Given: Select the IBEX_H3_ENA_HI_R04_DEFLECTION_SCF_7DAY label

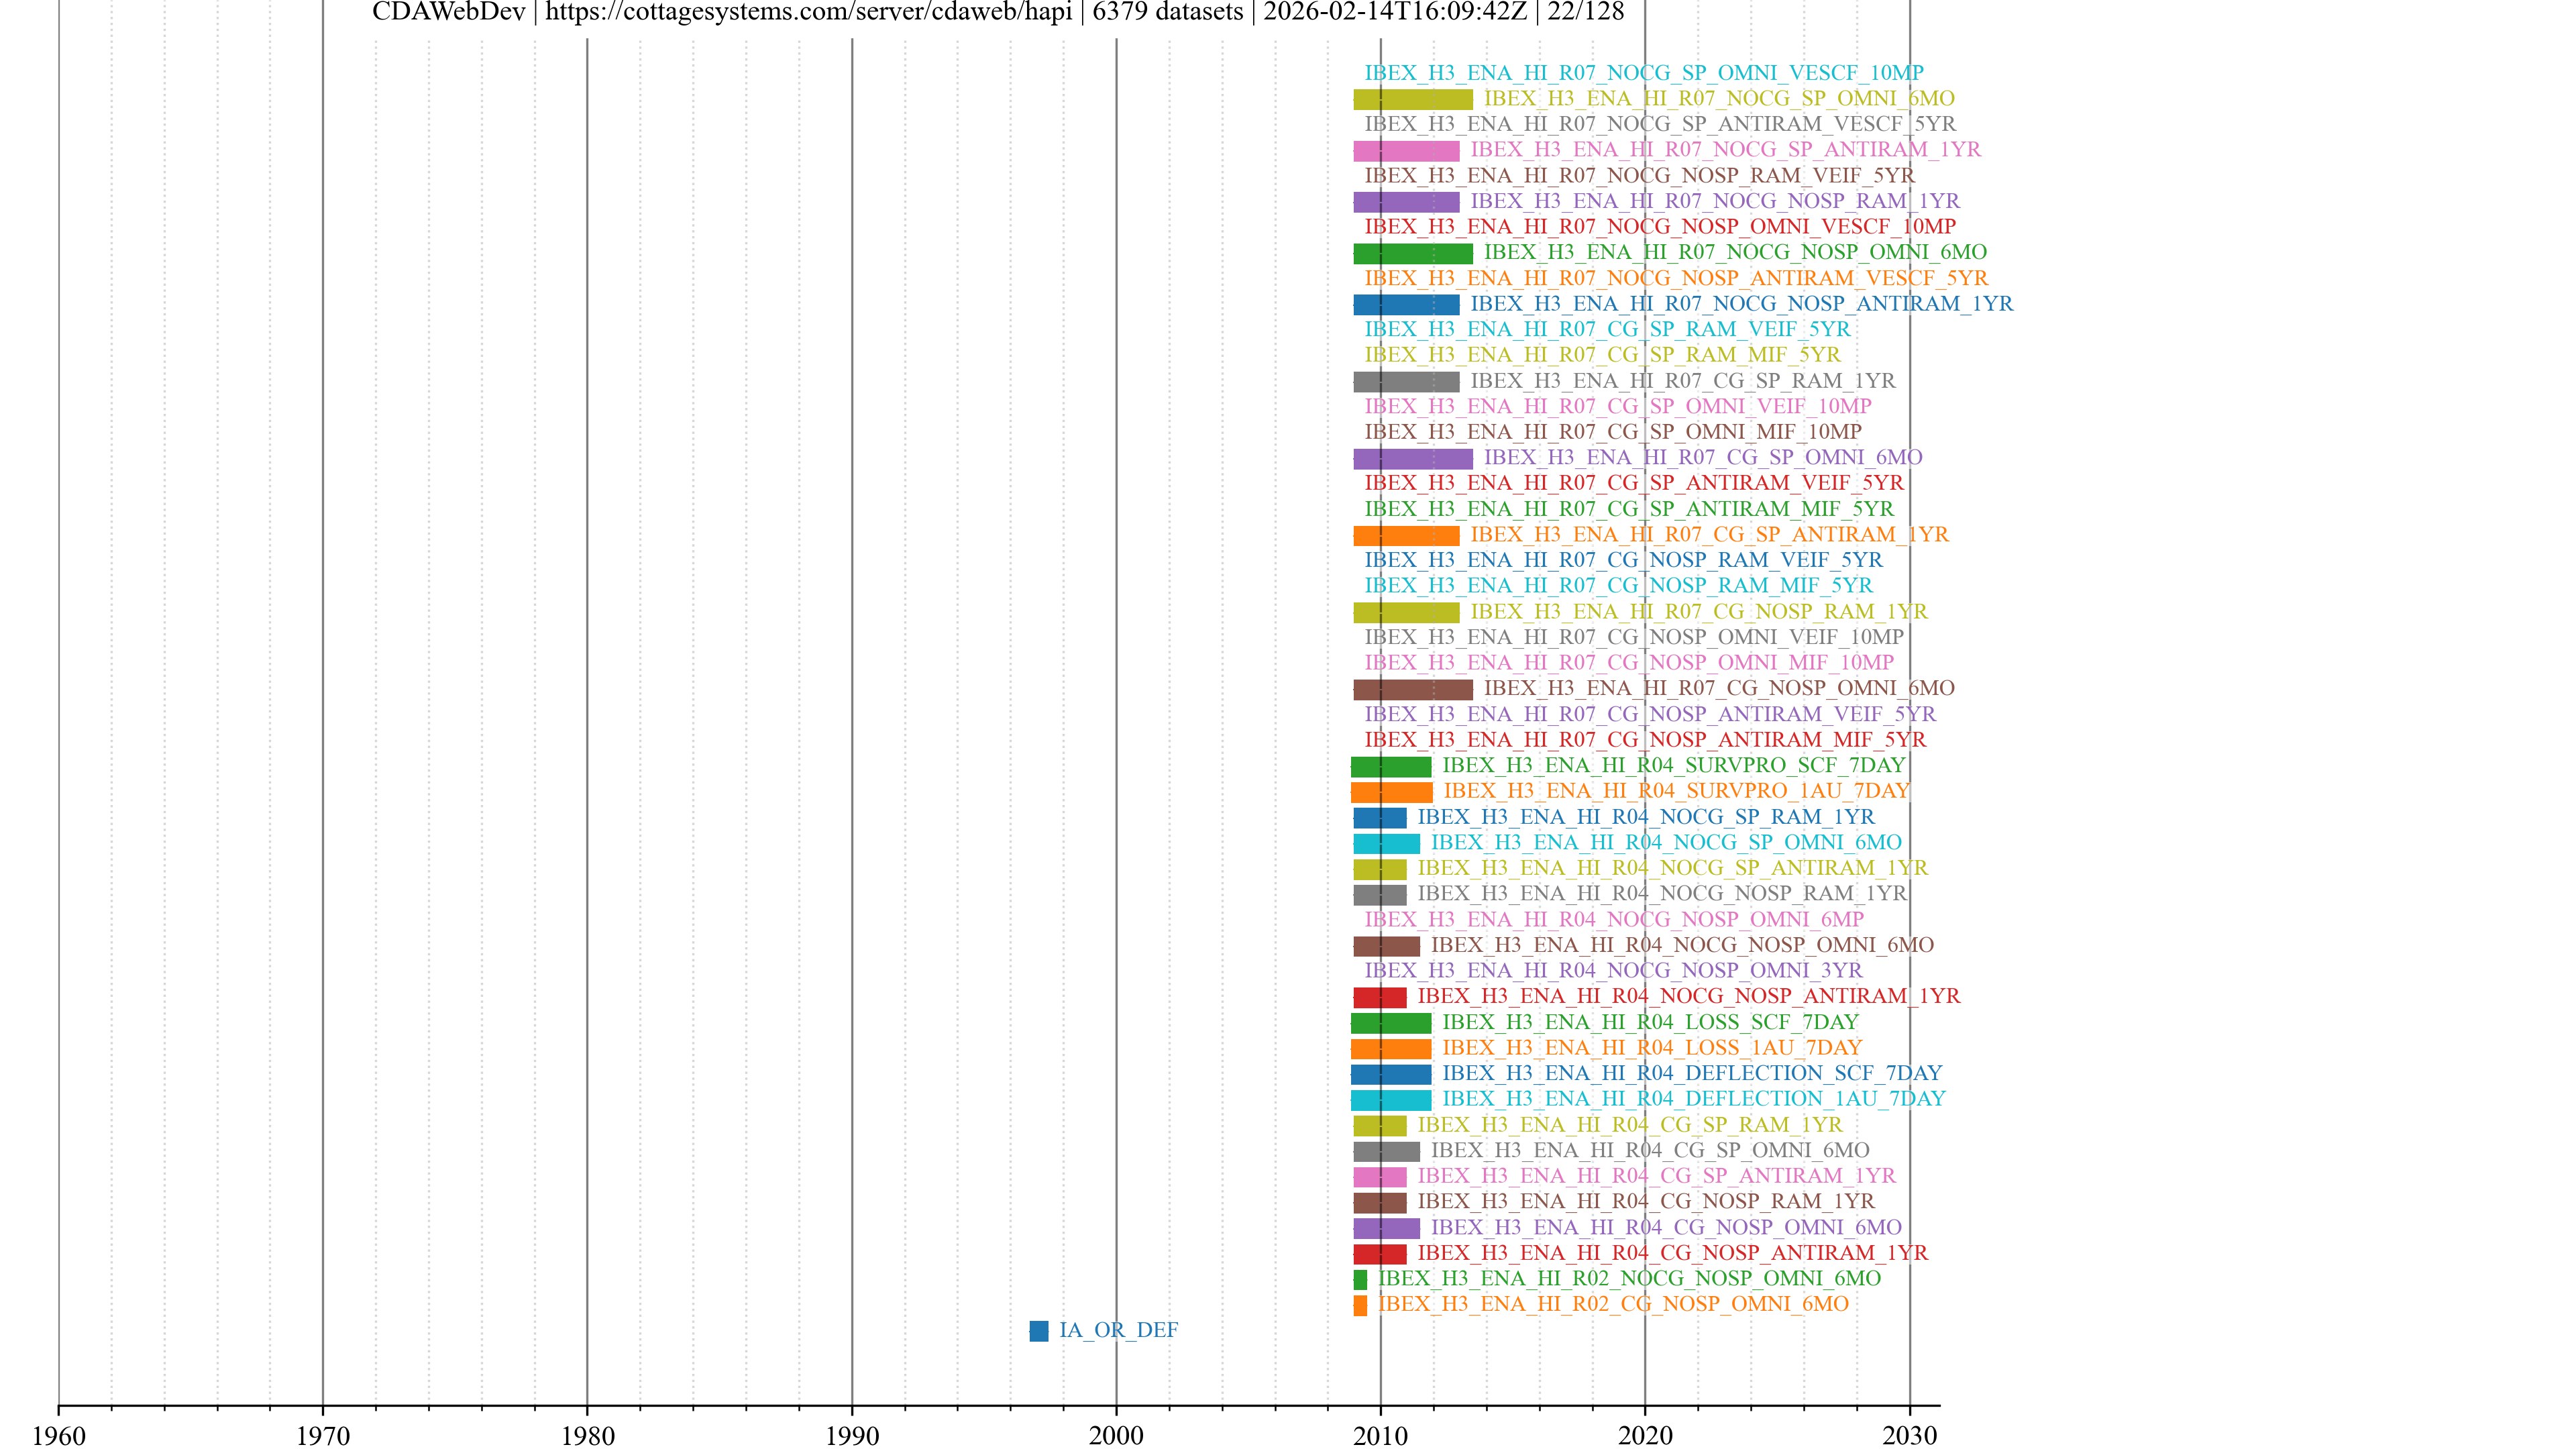Looking at the screenshot, I should point(1691,1073).
